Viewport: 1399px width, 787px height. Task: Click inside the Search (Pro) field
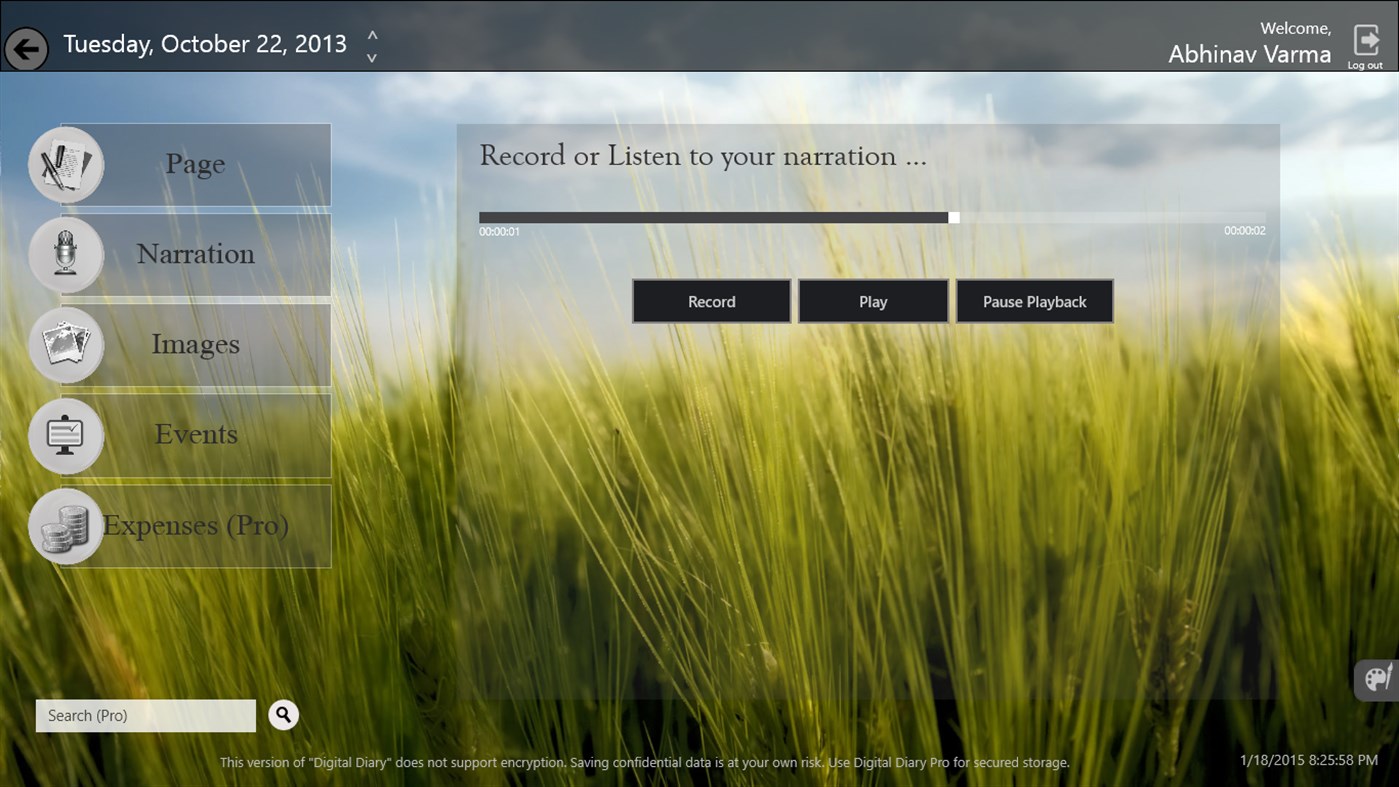click(x=145, y=715)
